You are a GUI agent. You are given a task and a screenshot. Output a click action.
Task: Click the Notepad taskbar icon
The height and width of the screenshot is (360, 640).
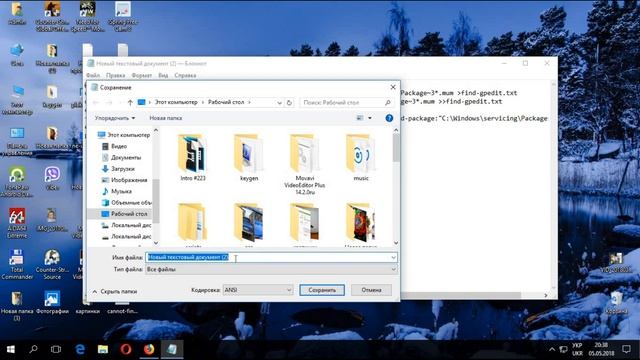coord(172,349)
